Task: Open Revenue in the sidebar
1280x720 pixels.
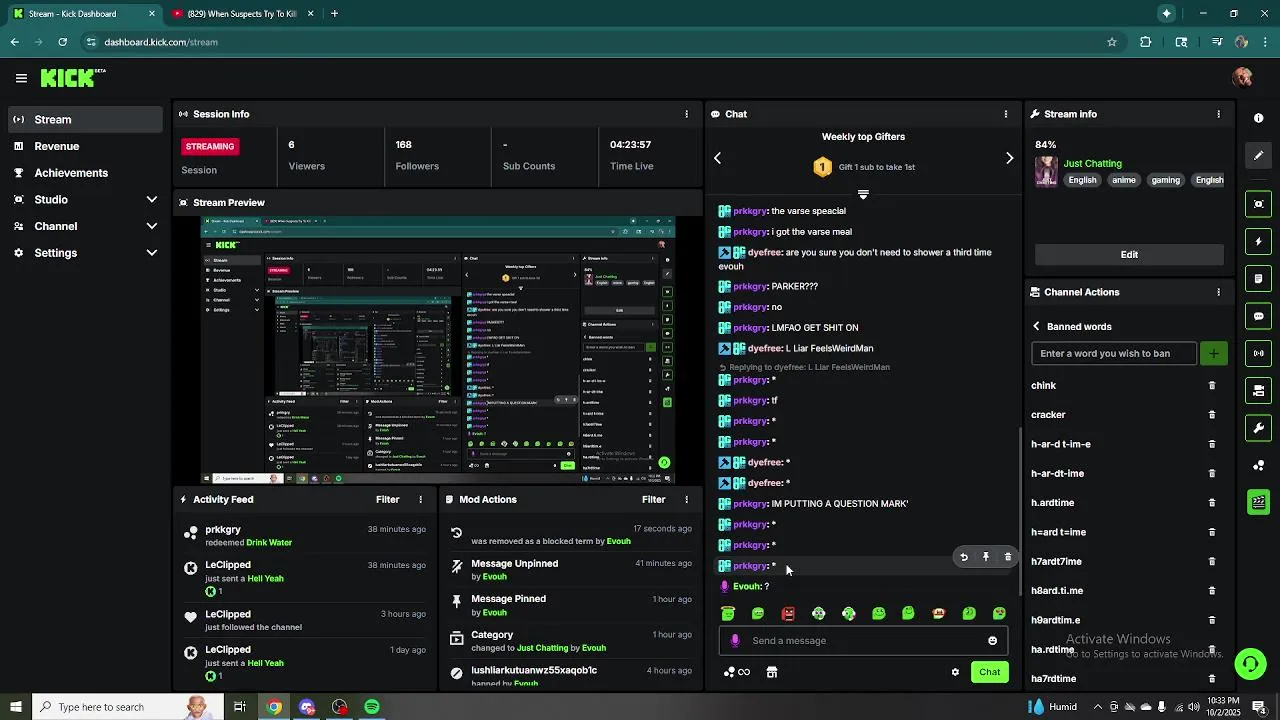Action: point(84,146)
